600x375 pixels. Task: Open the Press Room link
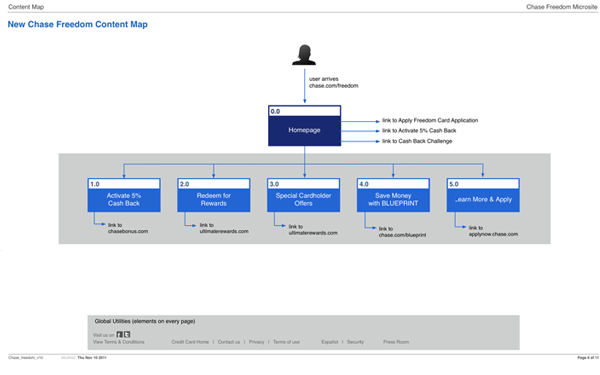click(396, 342)
